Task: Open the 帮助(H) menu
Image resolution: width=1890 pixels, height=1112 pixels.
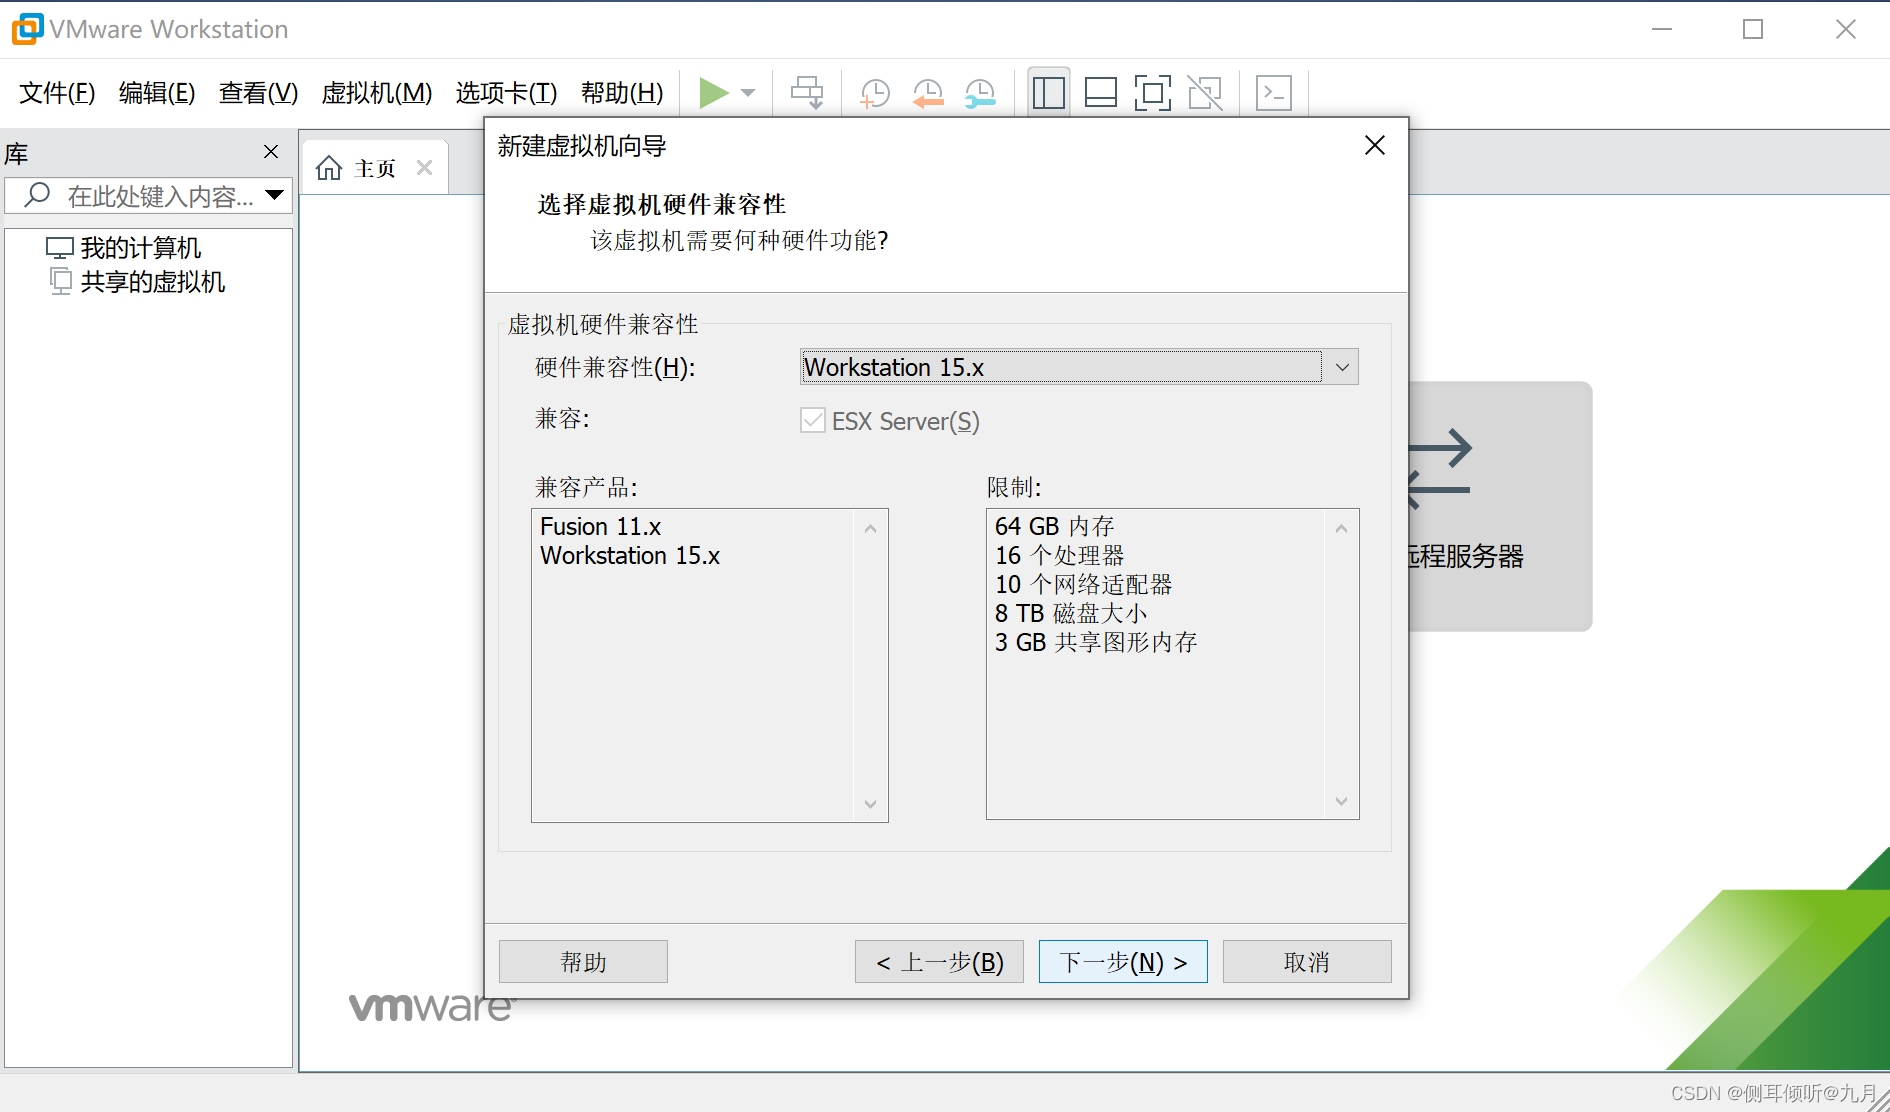Action: tap(622, 93)
